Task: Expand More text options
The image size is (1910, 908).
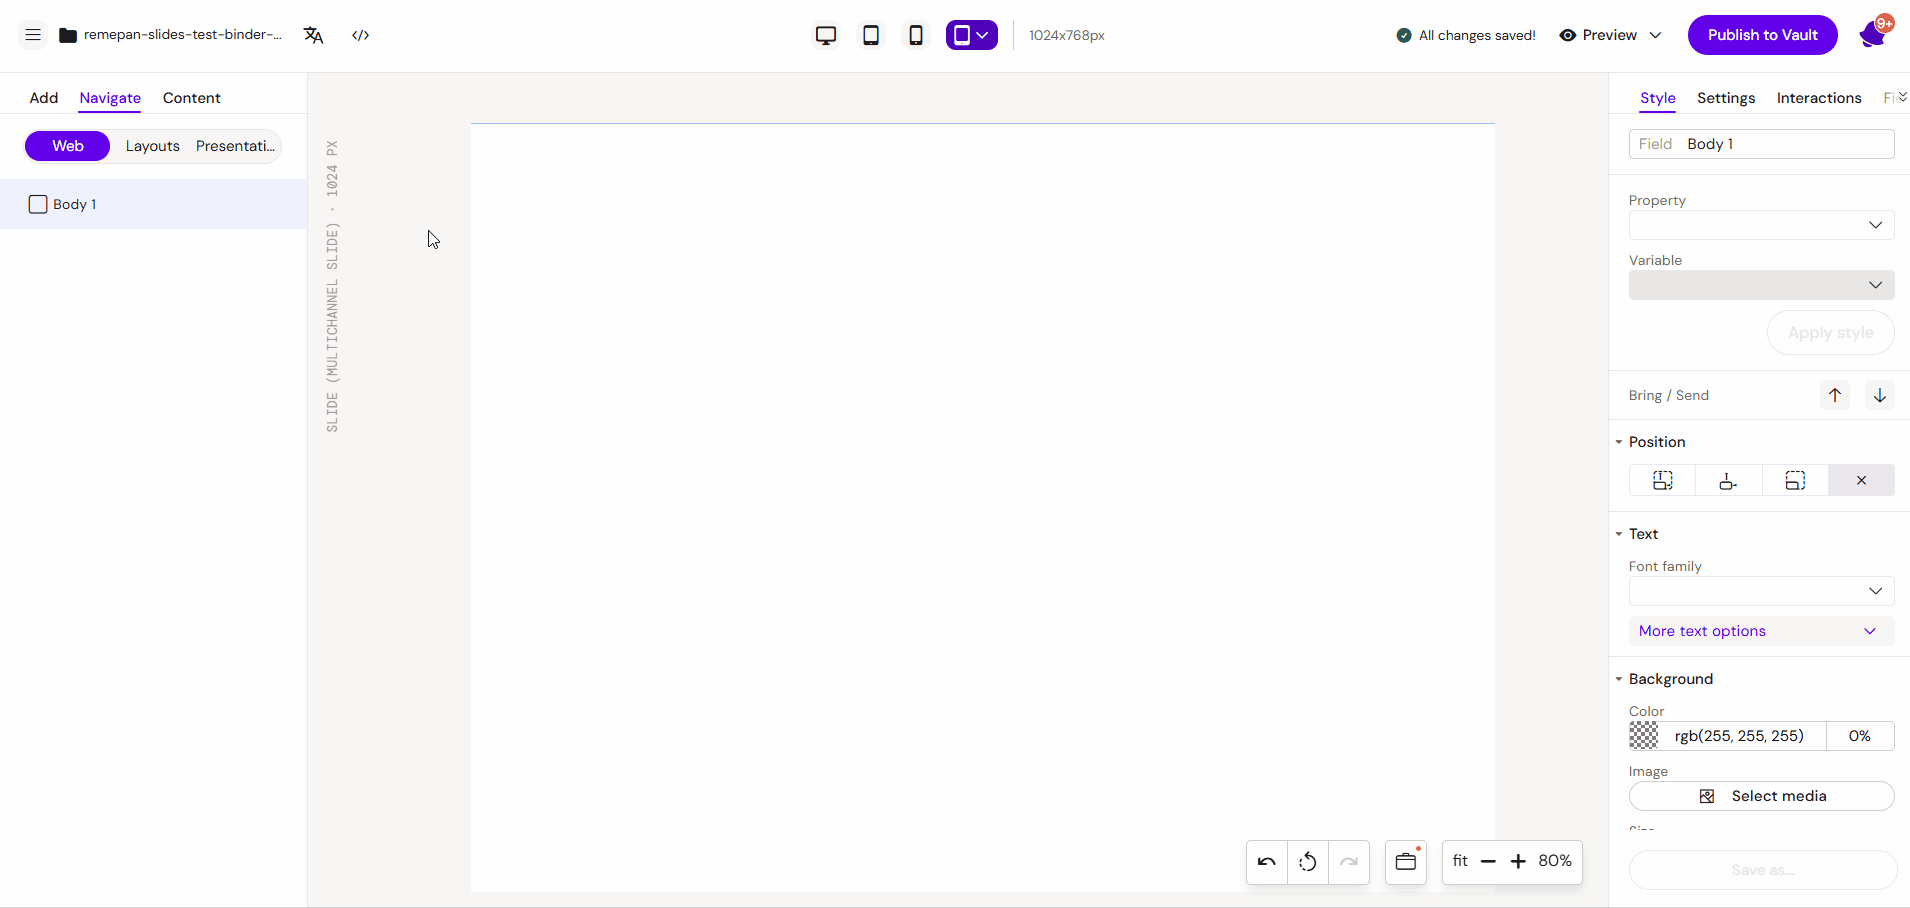Action: point(1762,631)
